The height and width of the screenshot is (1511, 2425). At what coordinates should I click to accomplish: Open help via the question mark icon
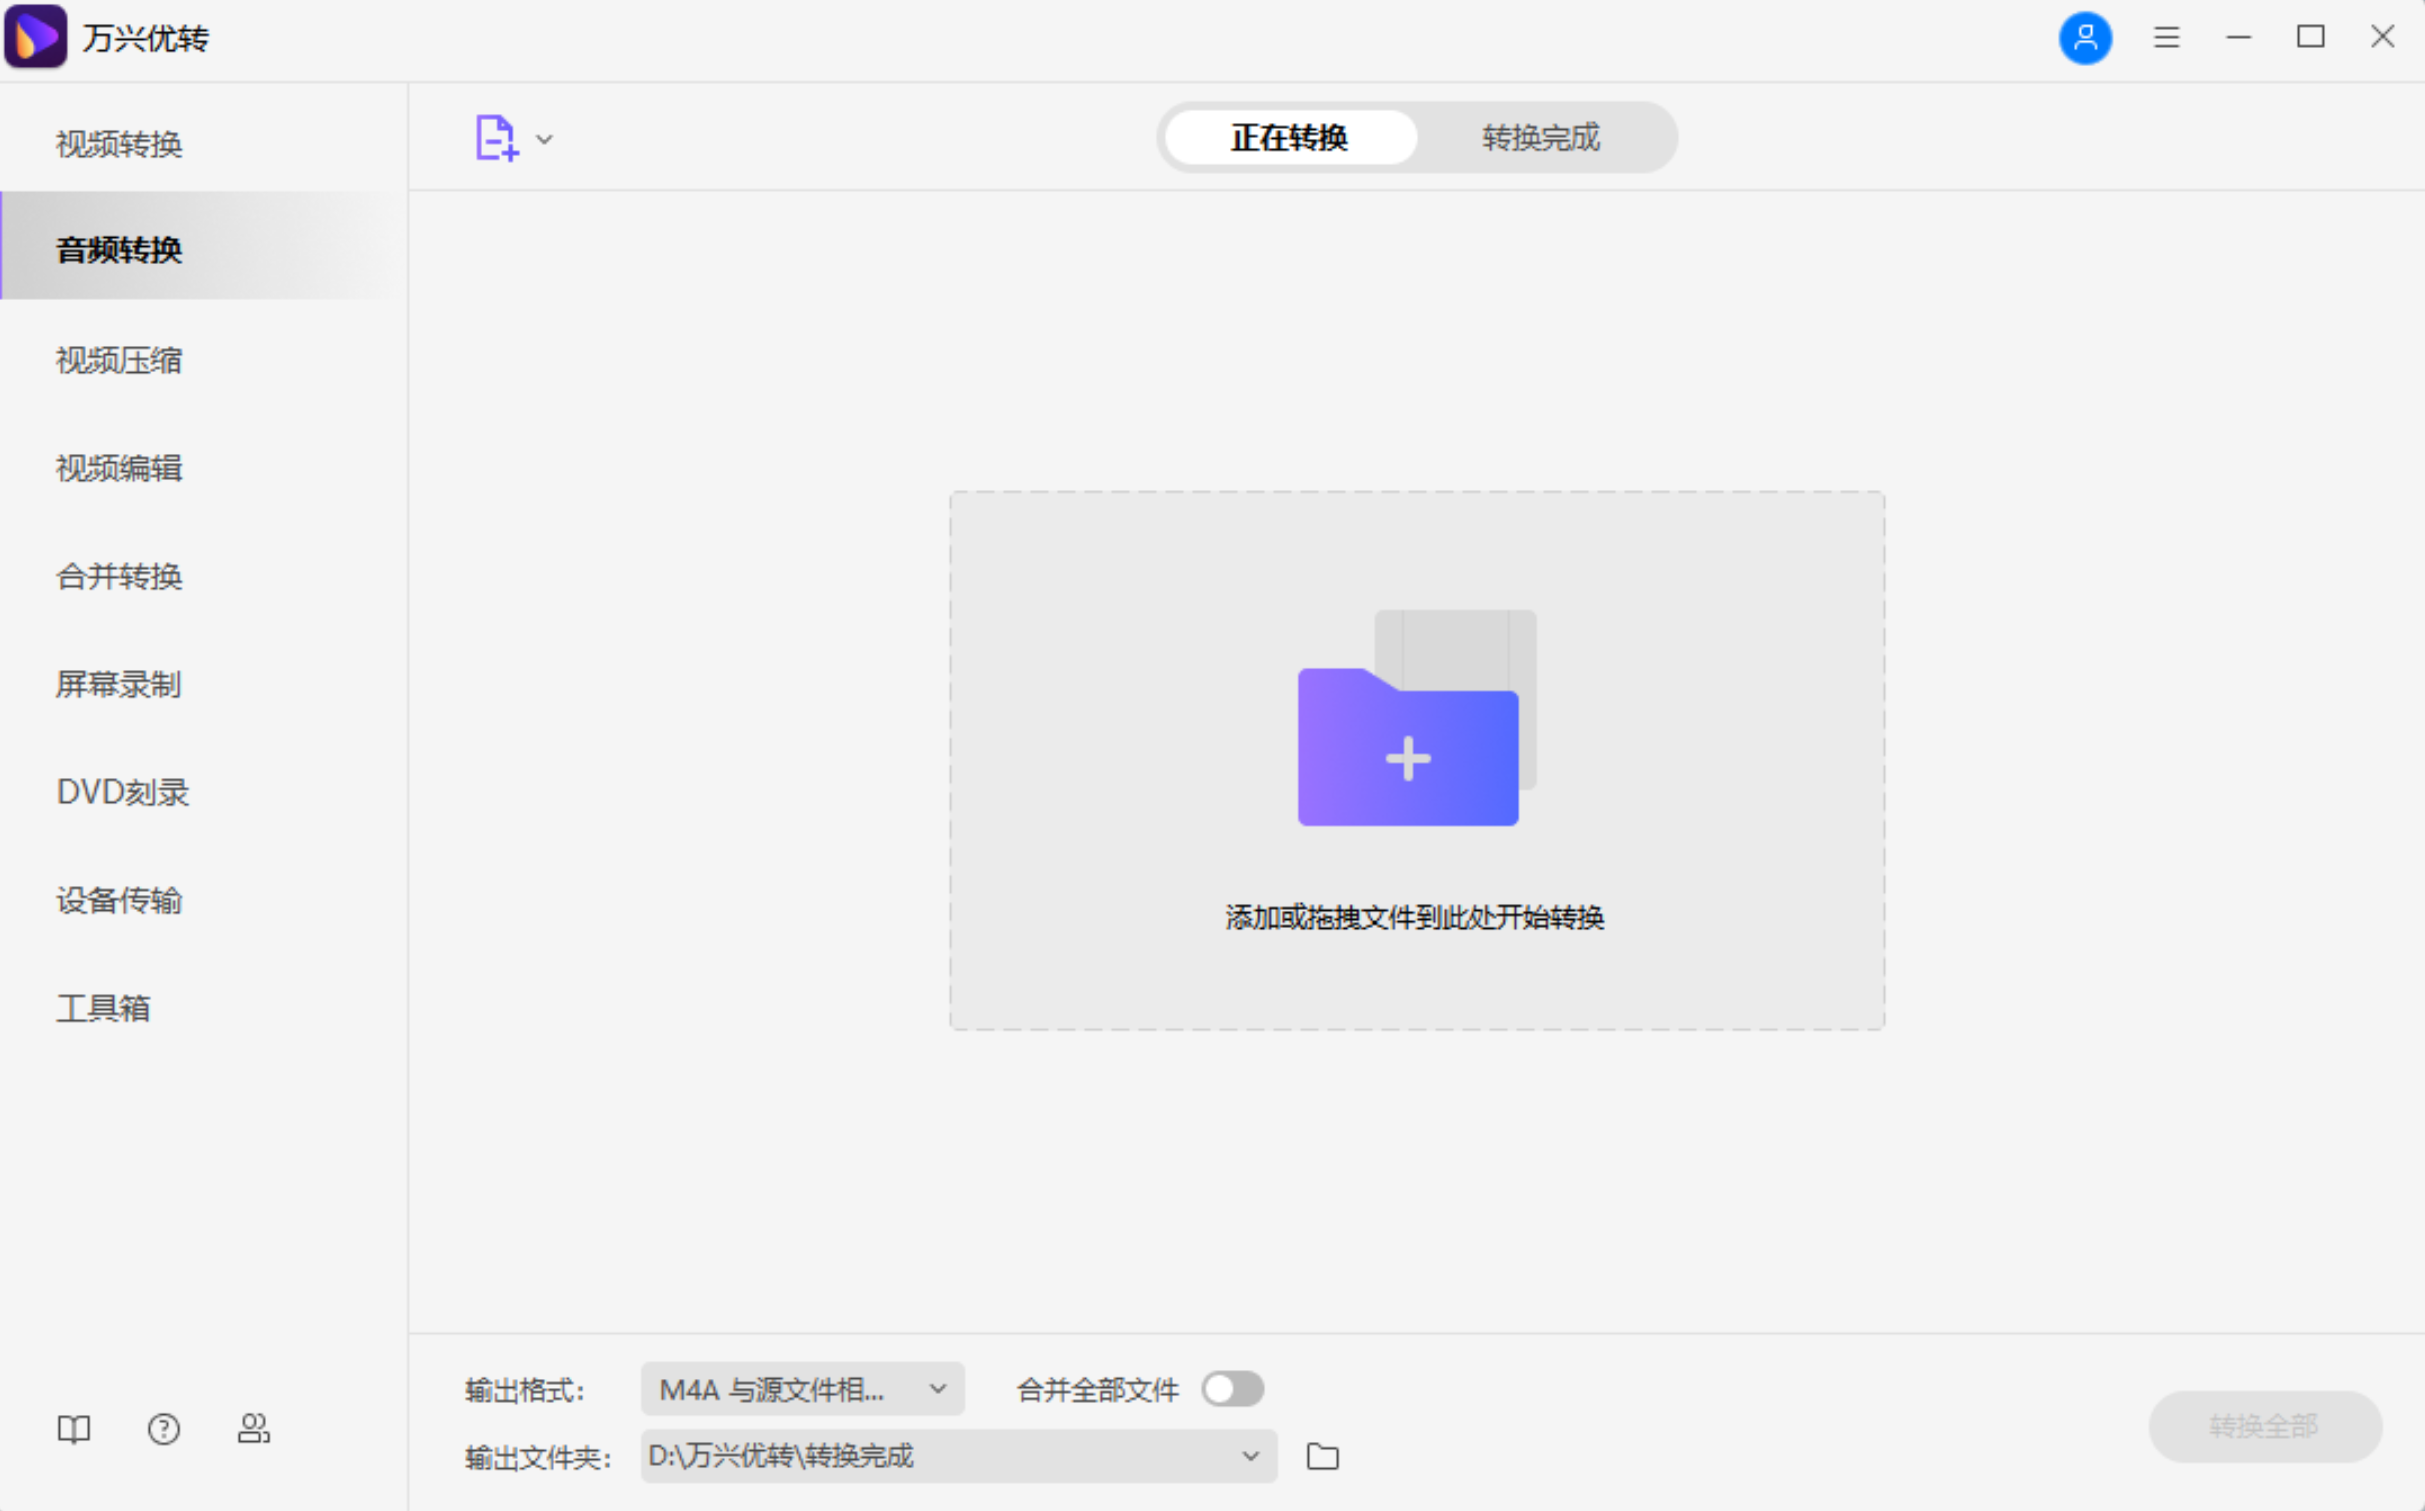click(163, 1430)
